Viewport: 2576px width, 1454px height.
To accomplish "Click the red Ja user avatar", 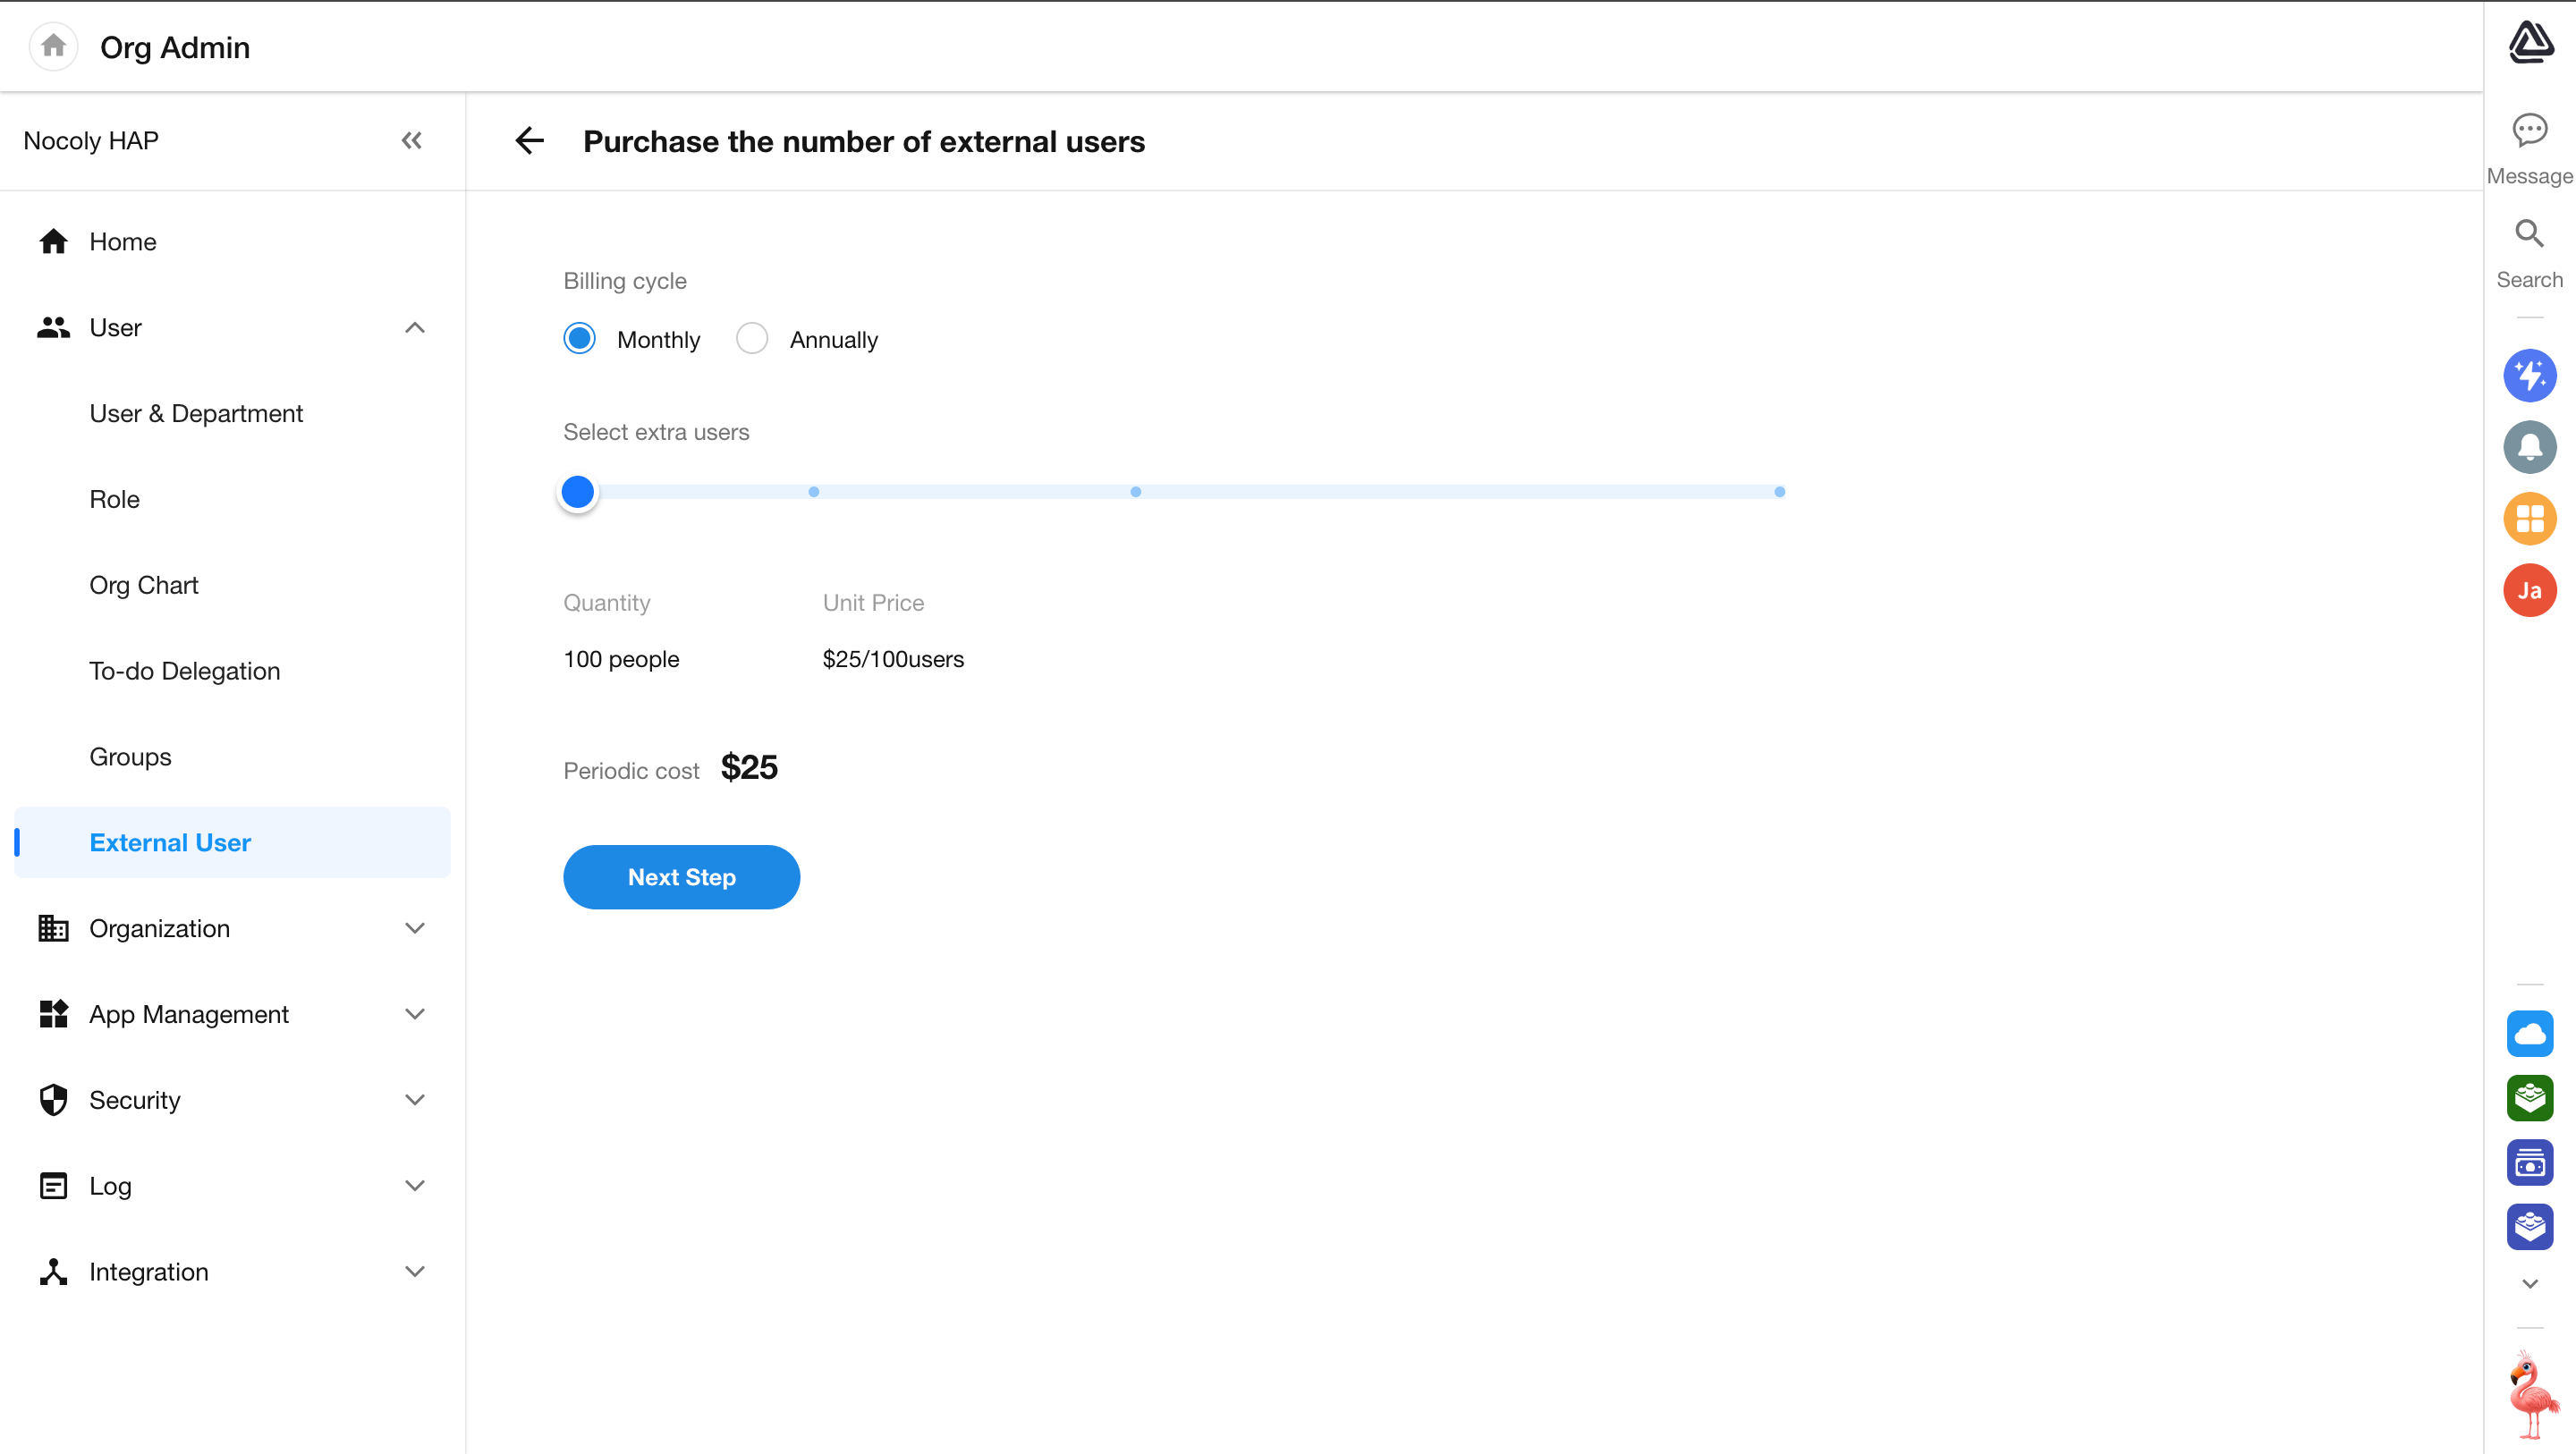I will (2529, 590).
